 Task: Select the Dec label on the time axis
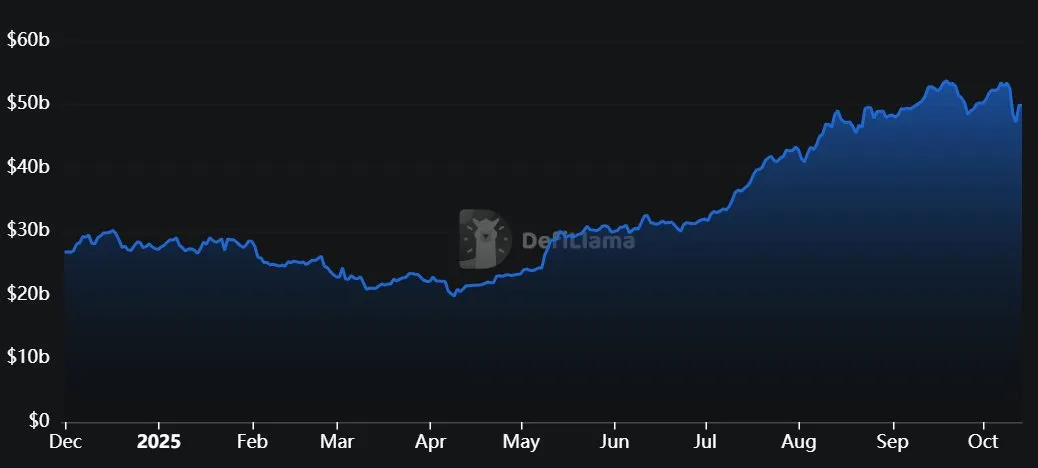(x=65, y=441)
